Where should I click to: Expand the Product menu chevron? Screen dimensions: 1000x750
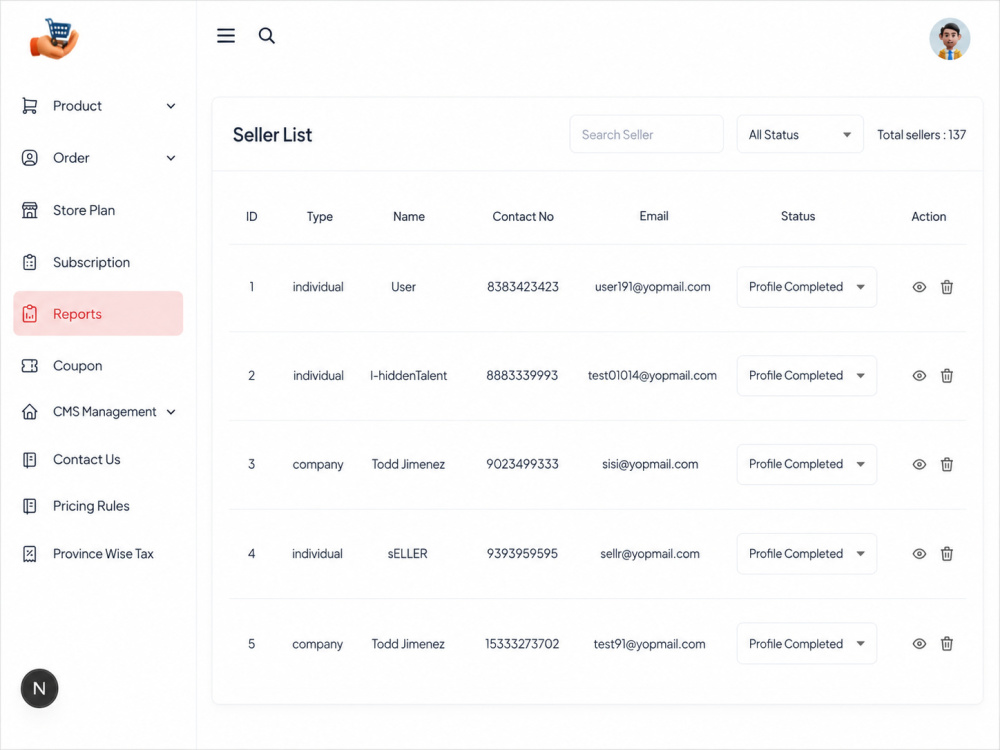171,106
